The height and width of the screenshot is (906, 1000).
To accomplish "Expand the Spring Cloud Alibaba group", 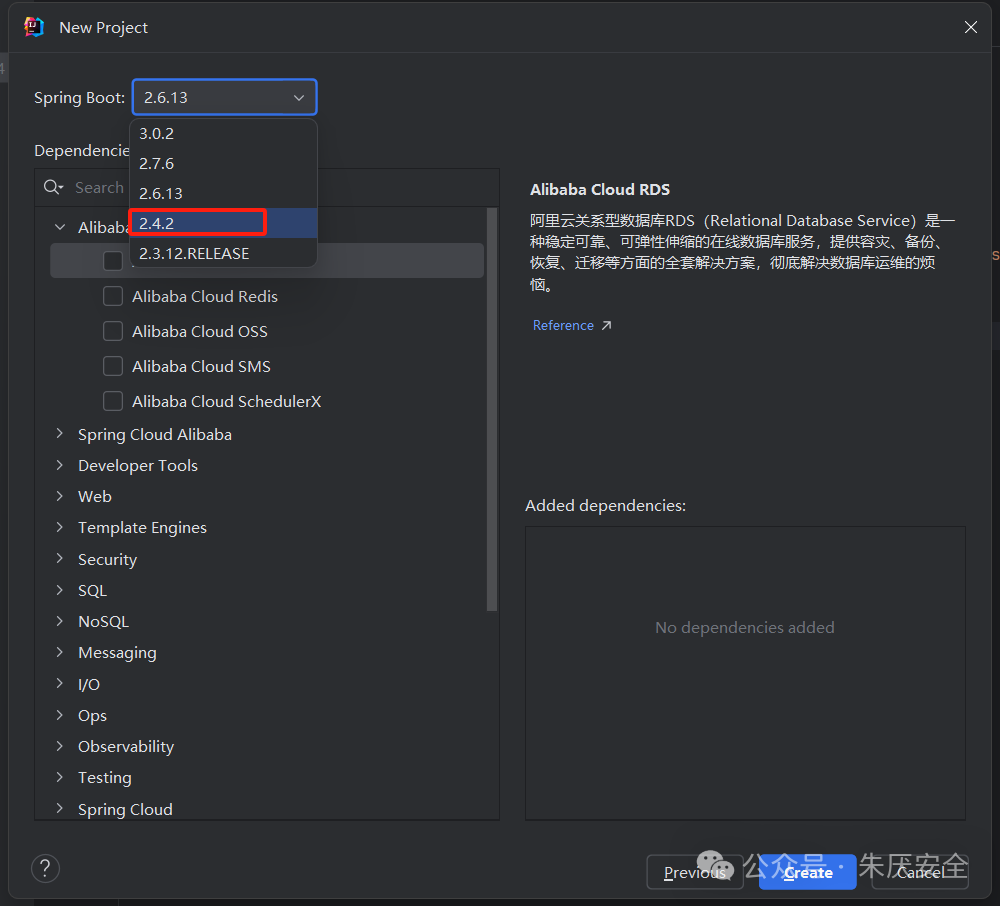I will coord(60,434).
